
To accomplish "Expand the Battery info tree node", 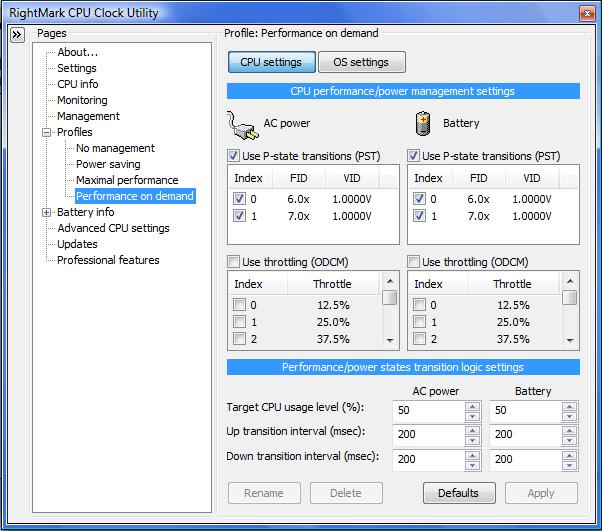I will 46,212.
